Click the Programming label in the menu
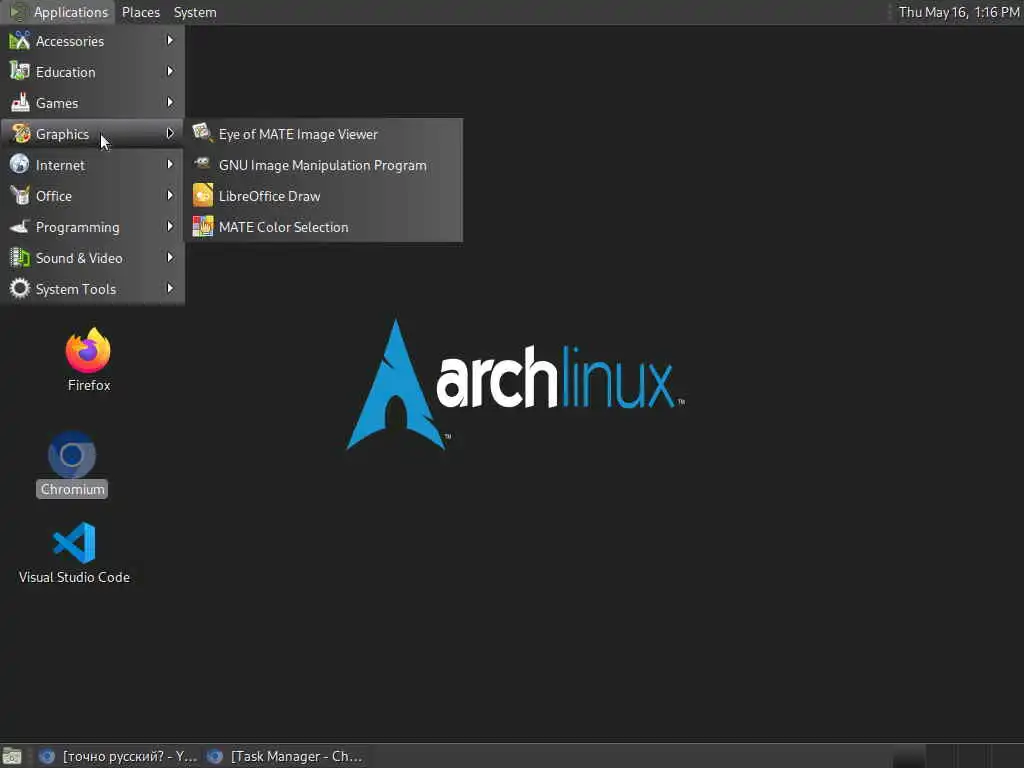1024x768 pixels. (78, 227)
